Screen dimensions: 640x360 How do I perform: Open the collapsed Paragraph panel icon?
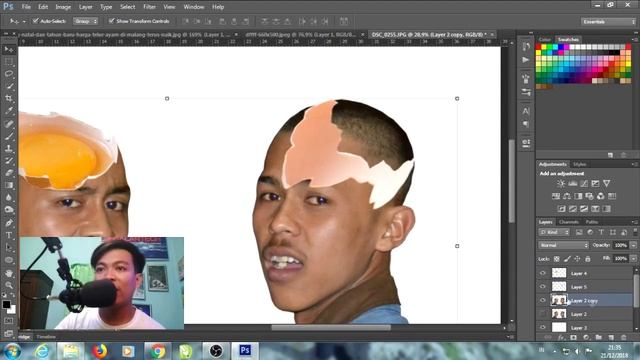point(526,124)
